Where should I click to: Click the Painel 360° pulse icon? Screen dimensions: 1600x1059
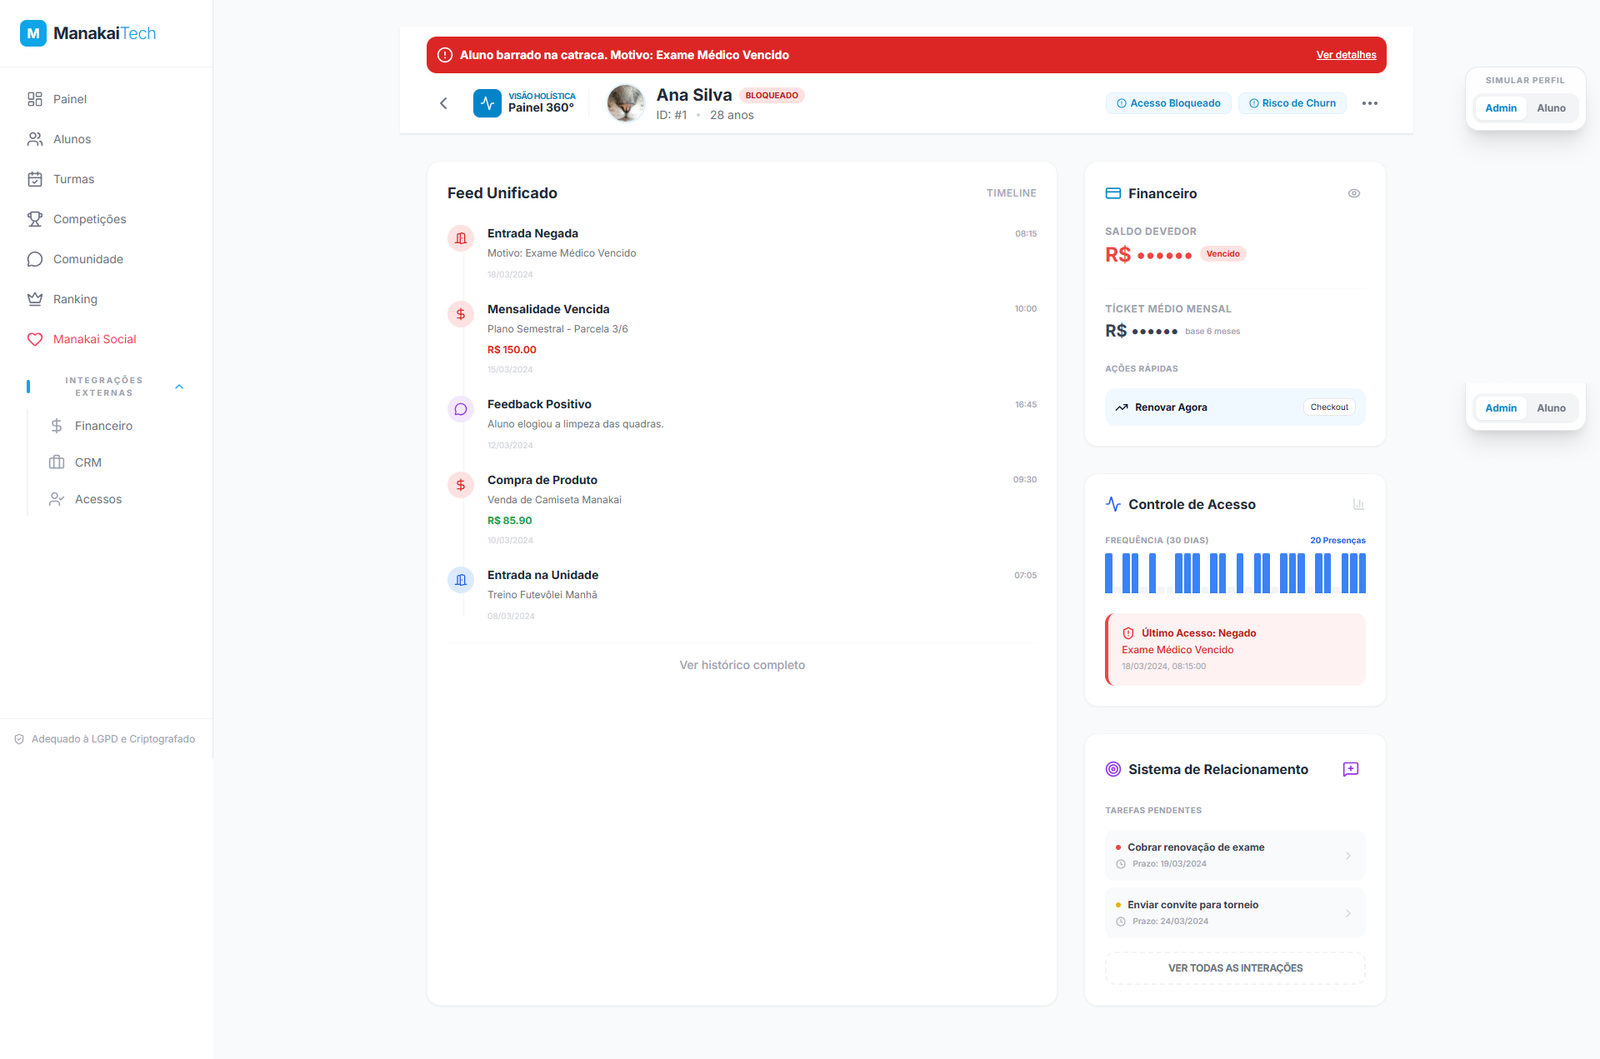[487, 103]
